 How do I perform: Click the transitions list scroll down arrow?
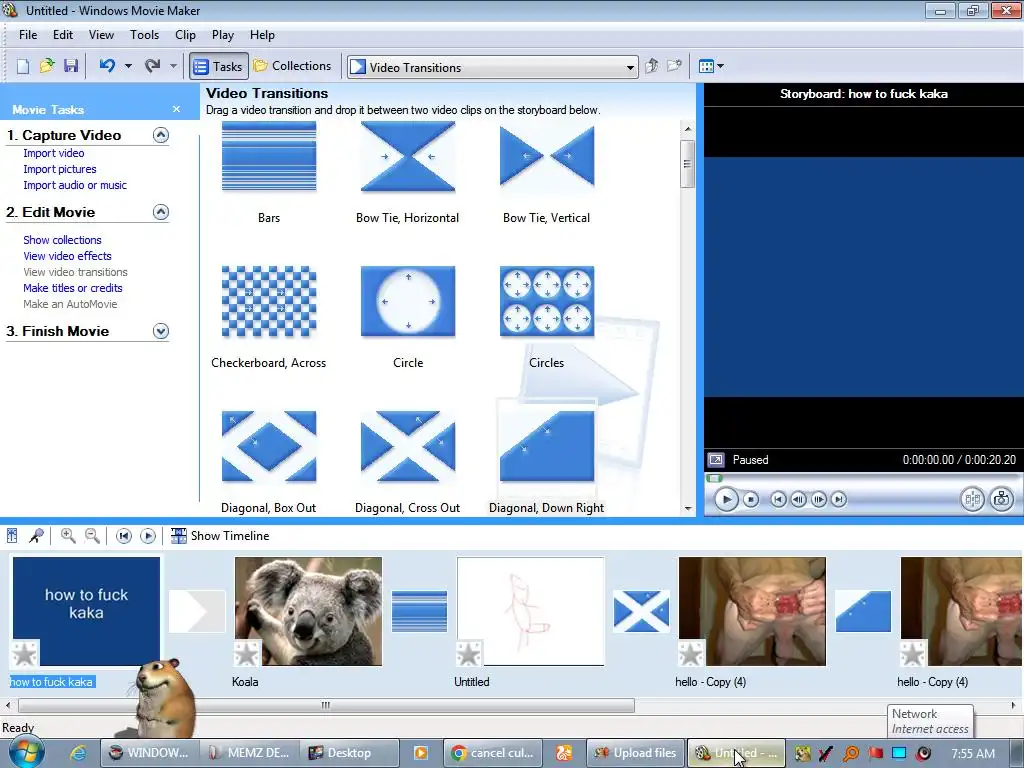[x=688, y=508]
